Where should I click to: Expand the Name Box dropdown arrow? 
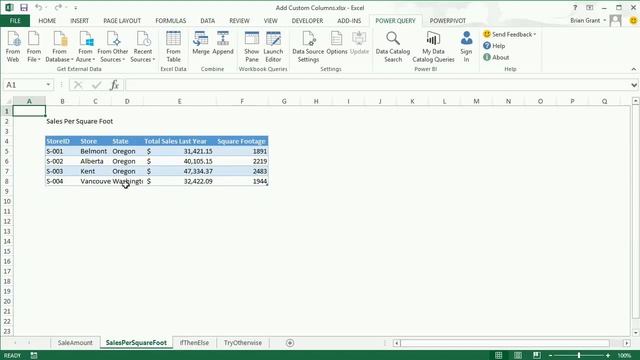[x=48, y=85]
